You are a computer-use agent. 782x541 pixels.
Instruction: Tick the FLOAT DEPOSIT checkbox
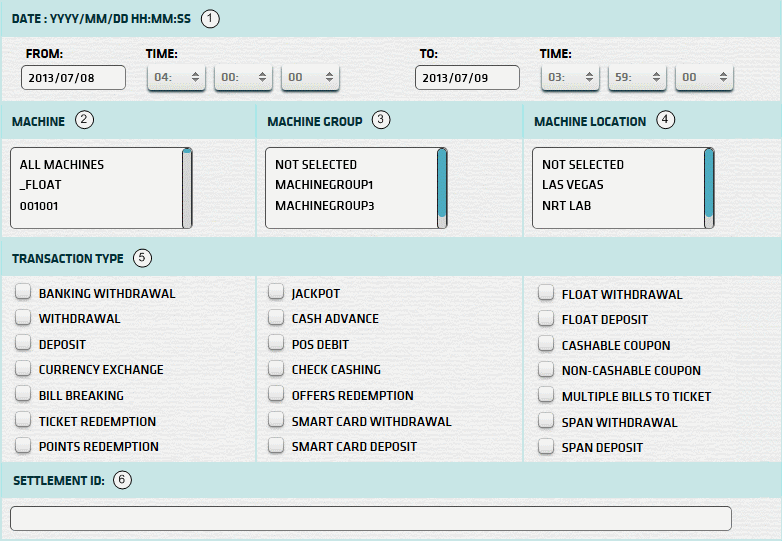click(545, 319)
